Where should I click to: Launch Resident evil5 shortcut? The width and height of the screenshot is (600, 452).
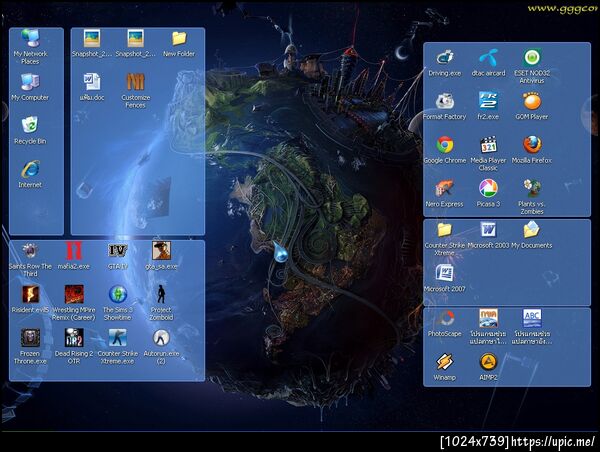pyautogui.click(x=30, y=295)
